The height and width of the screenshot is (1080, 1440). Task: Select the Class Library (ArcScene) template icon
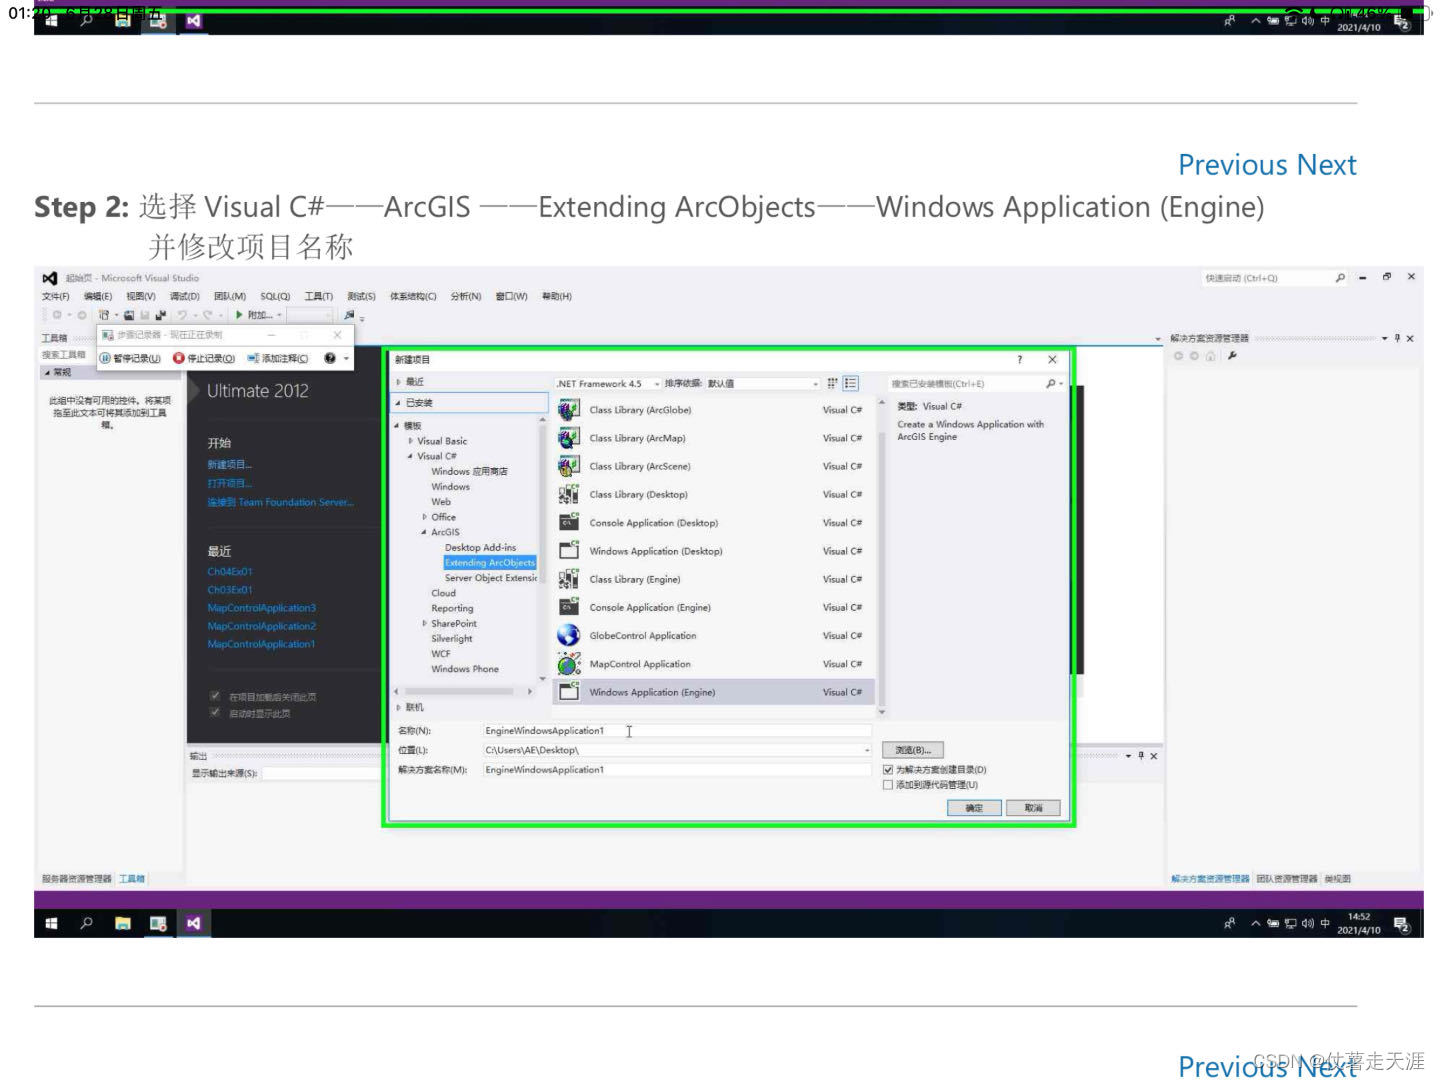point(569,466)
